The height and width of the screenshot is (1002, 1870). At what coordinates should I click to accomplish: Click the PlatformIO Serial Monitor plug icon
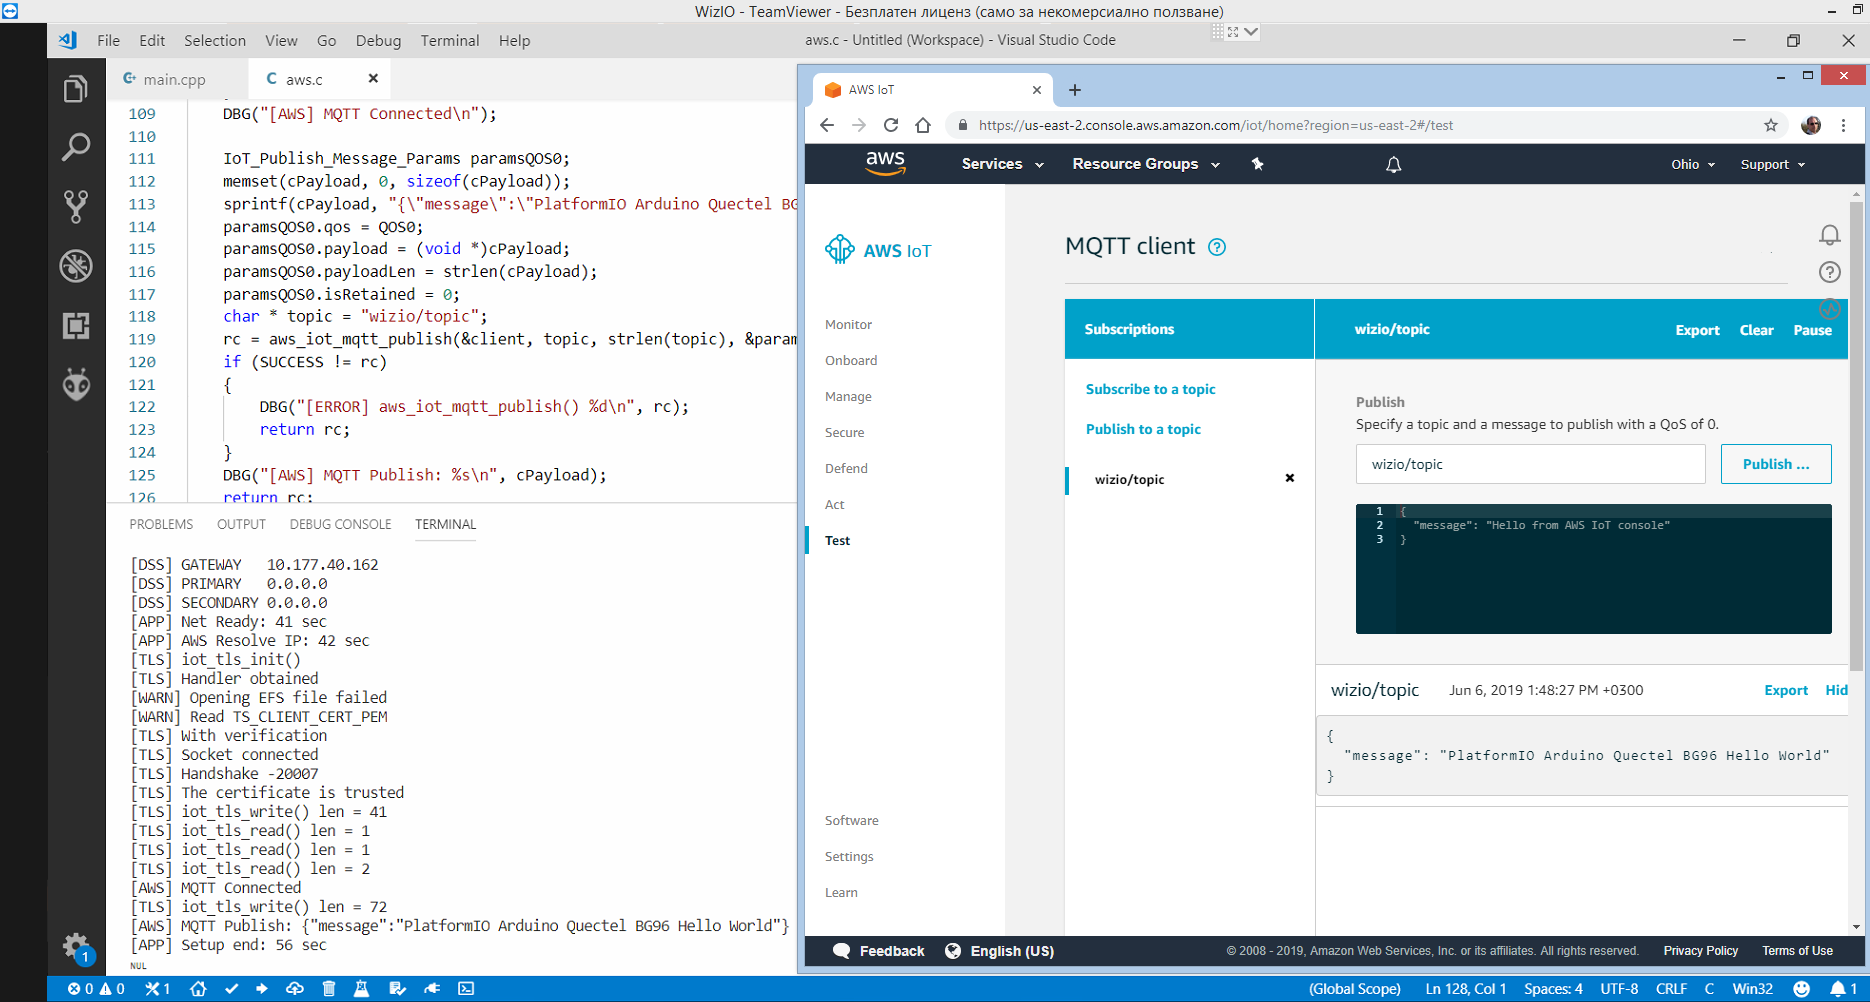(432, 989)
